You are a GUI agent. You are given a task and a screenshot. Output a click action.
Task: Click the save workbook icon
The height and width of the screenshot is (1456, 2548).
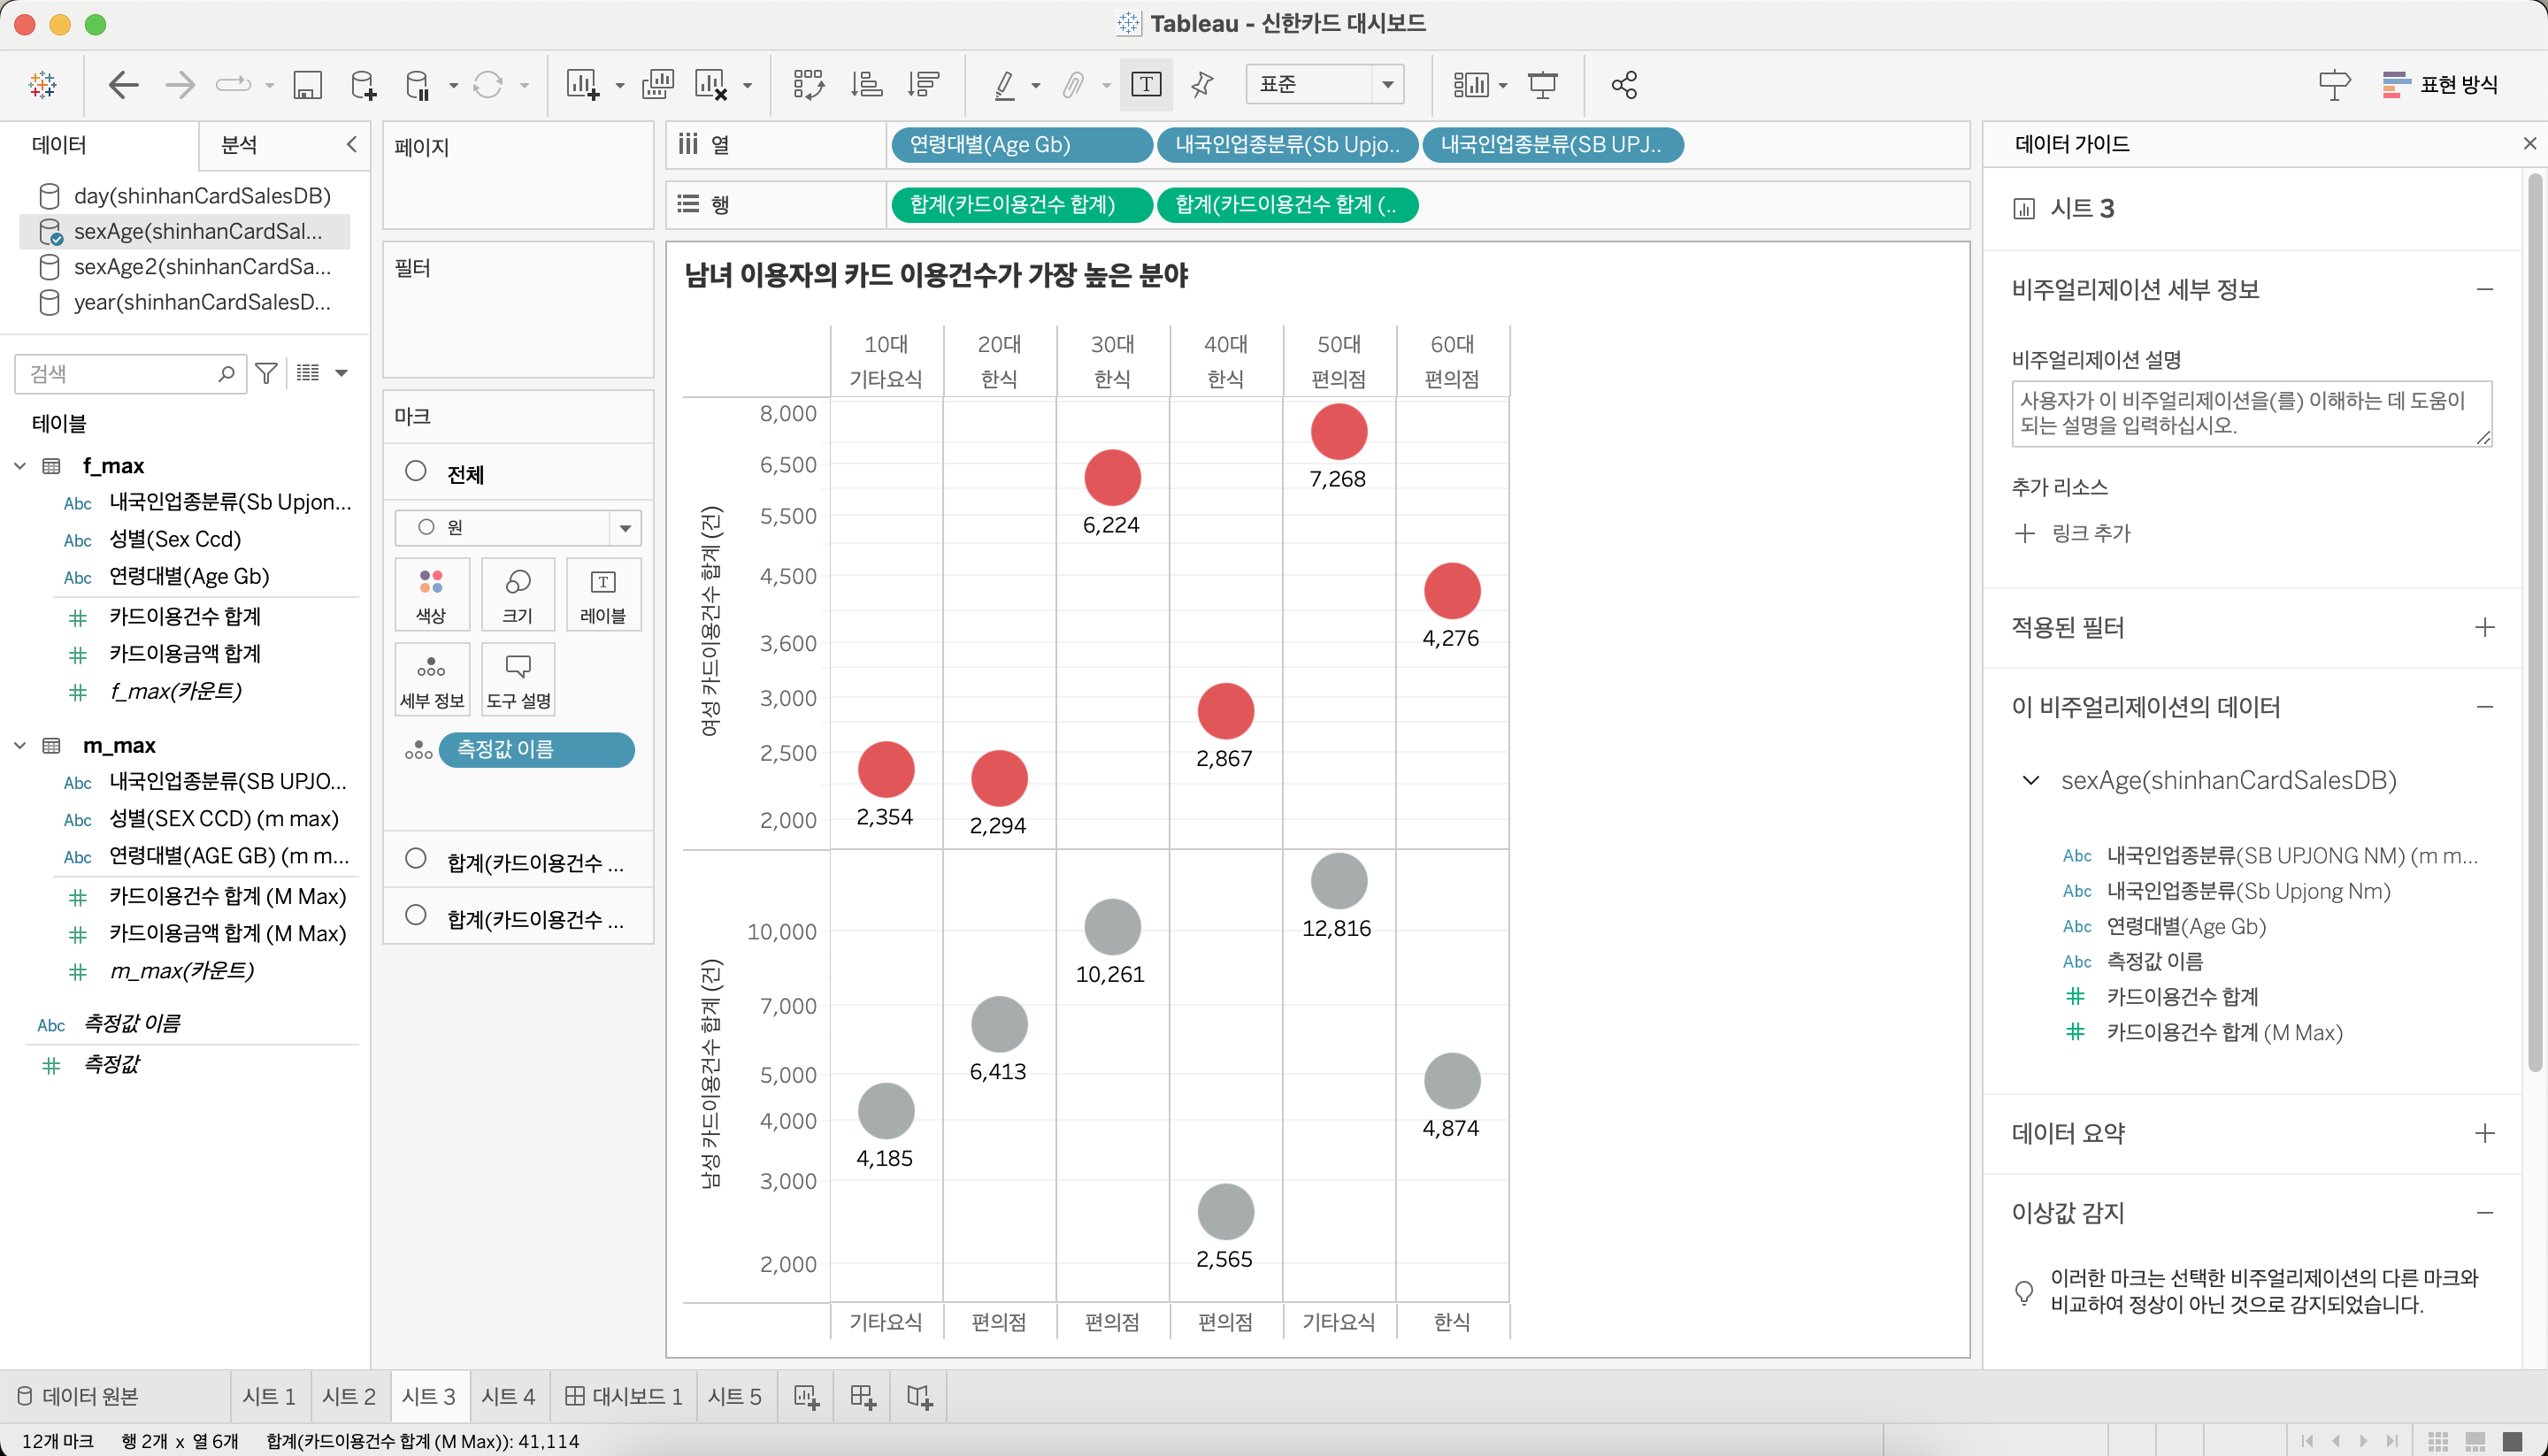point(307,85)
